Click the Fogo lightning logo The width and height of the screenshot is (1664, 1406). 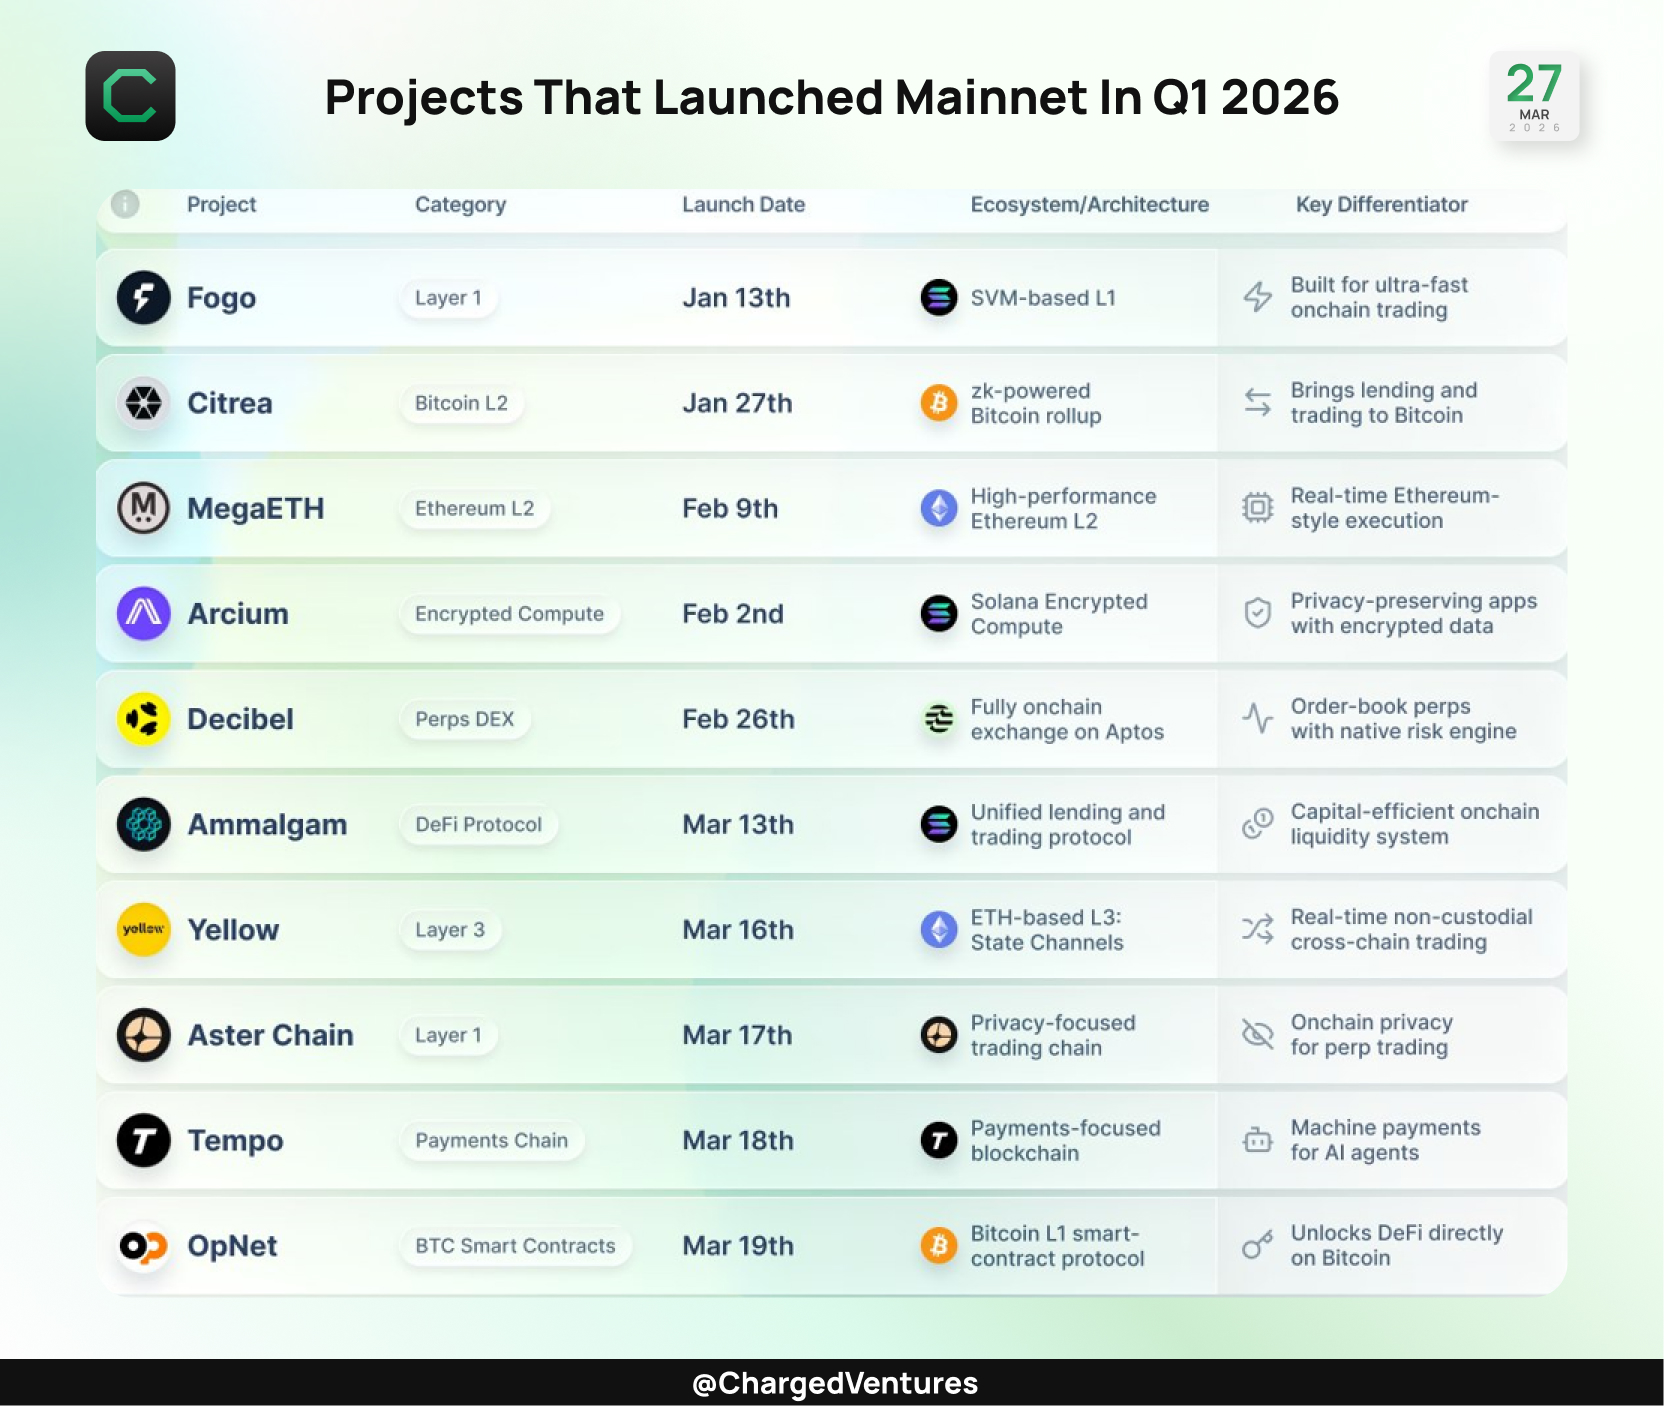(x=143, y=298)
